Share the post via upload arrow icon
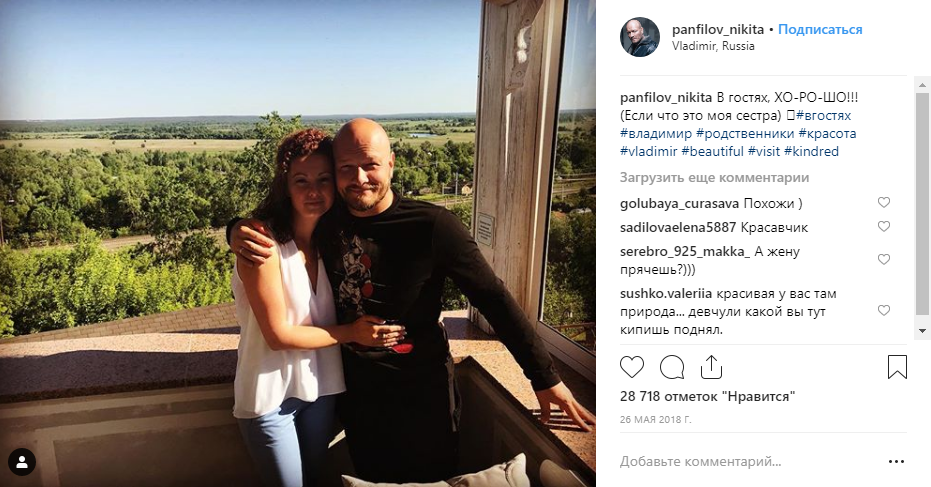Image resolution: width=931 pixels, height=487 pixels. pyautogui.click(x=711, y=367)
